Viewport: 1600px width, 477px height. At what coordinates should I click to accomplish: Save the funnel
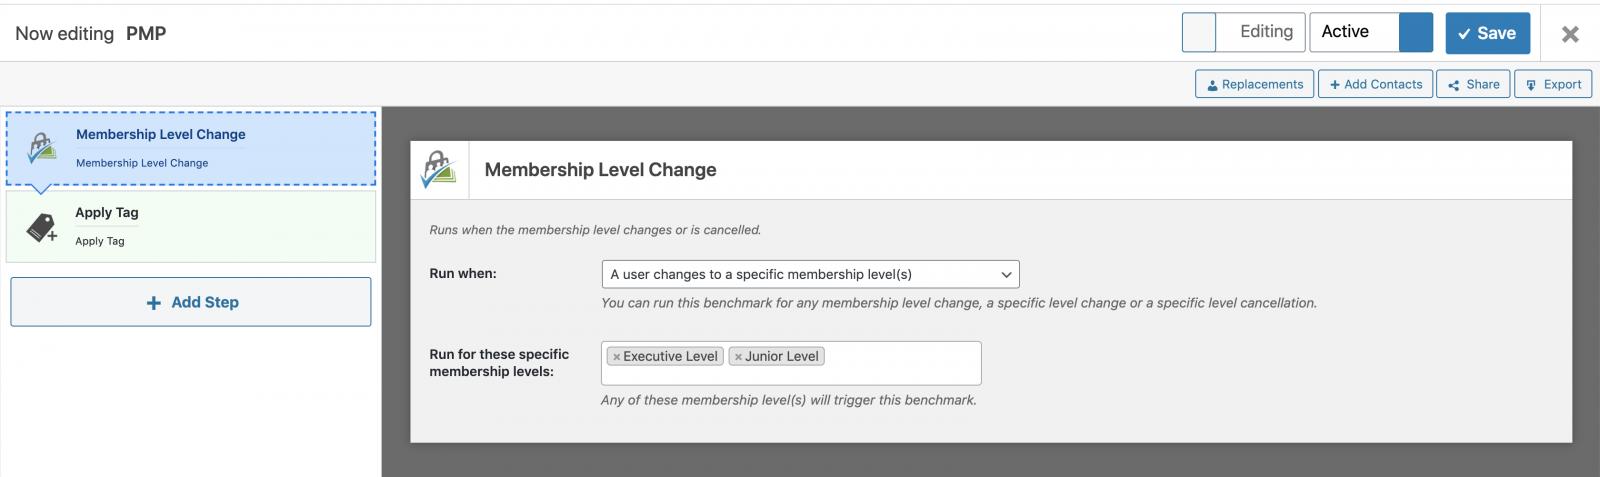1487,33
